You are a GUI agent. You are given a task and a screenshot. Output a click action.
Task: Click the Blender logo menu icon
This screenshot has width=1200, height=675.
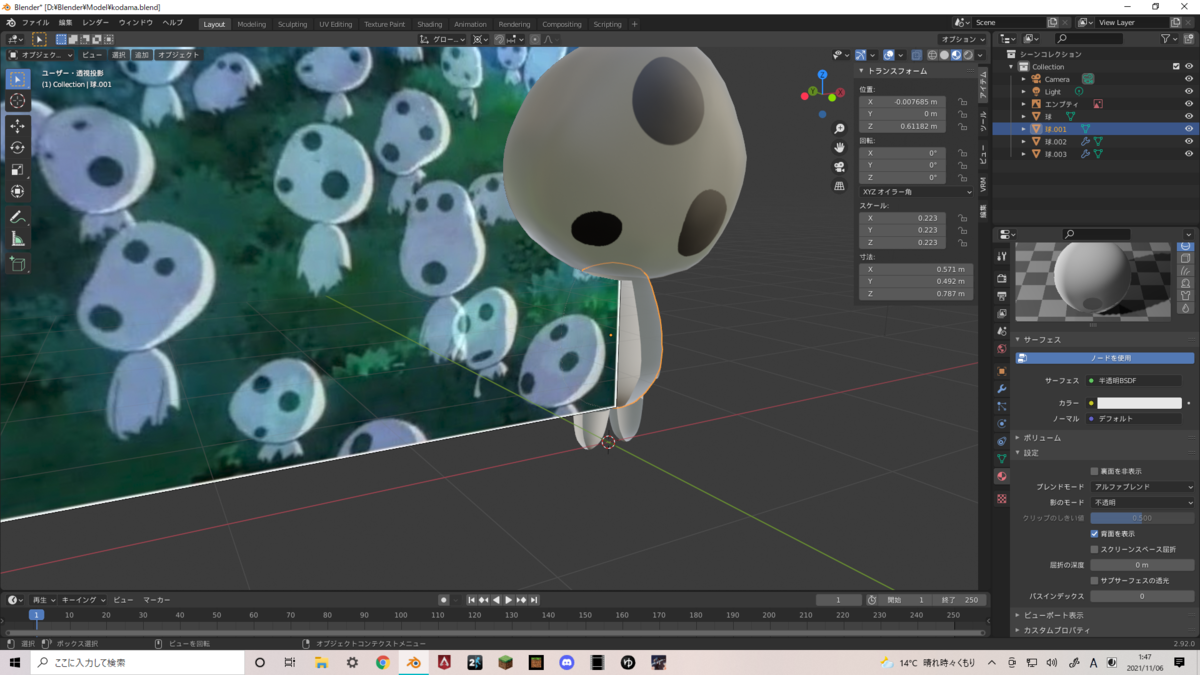[11, 23]
